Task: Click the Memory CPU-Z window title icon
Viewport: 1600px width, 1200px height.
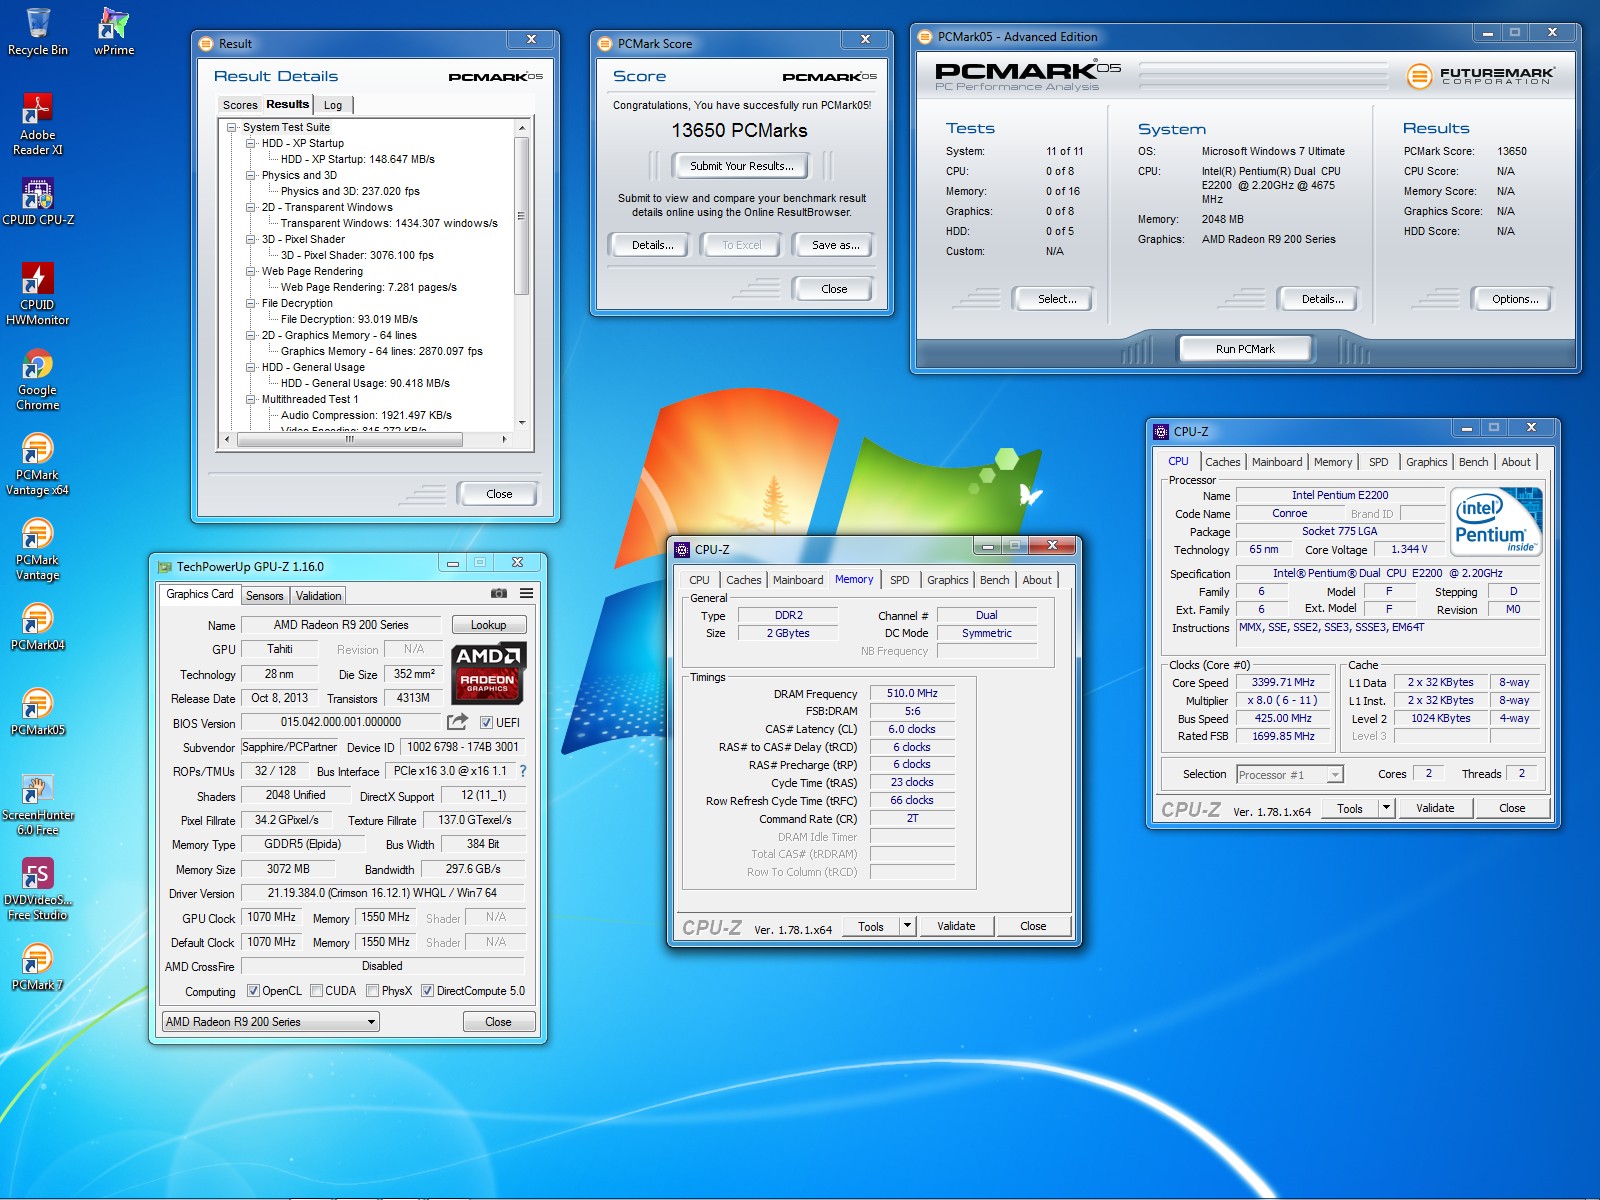Action: tap(682, 549)
